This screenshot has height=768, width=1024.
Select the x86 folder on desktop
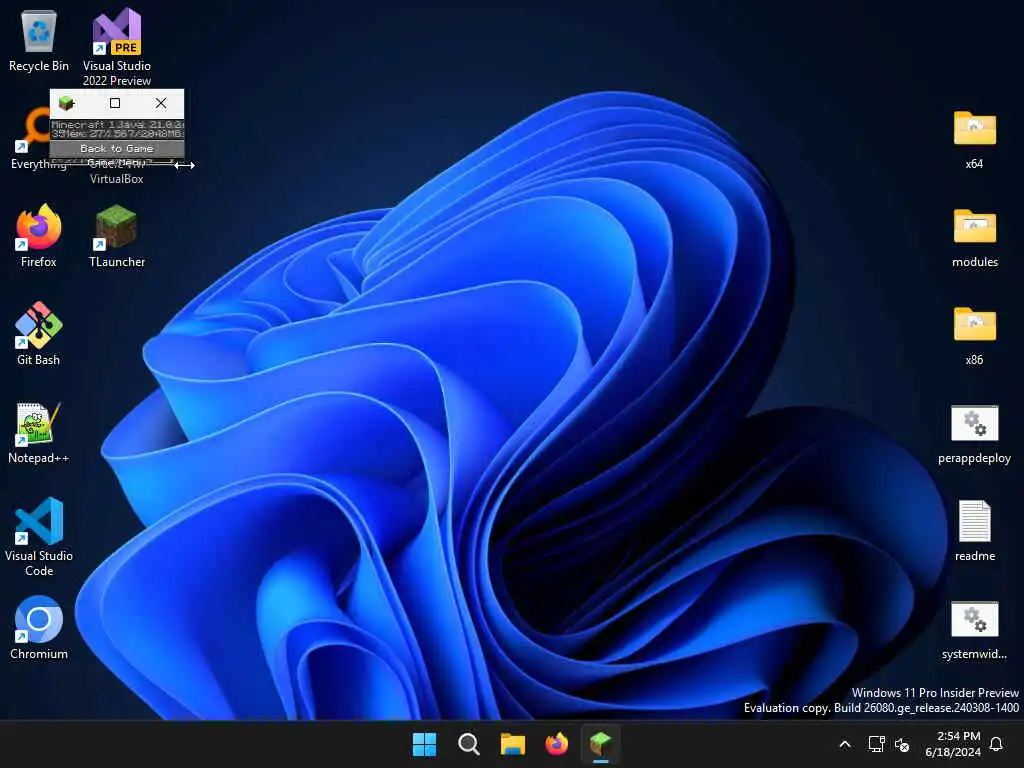click(x=974, y=336)
